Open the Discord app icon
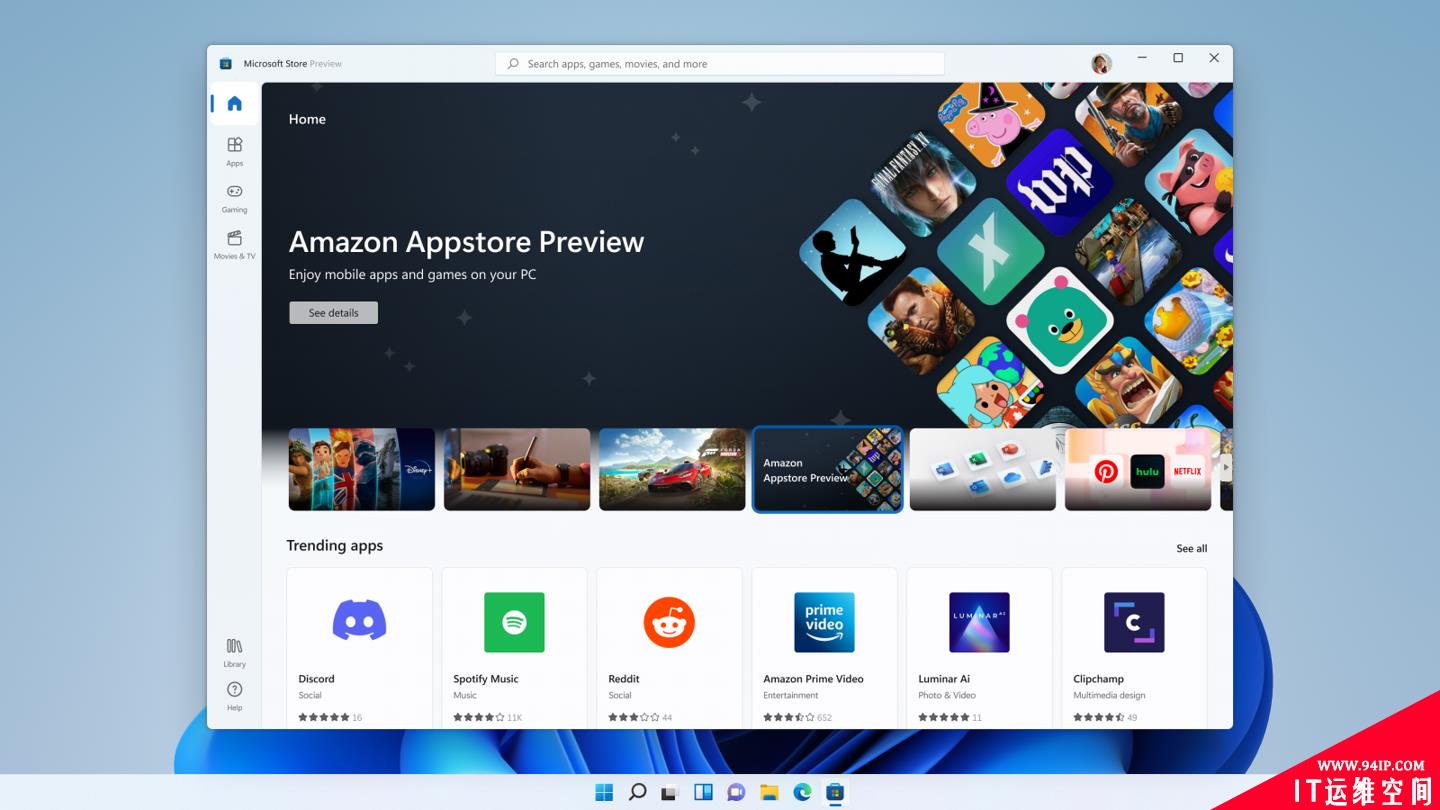 click(359, 622)
